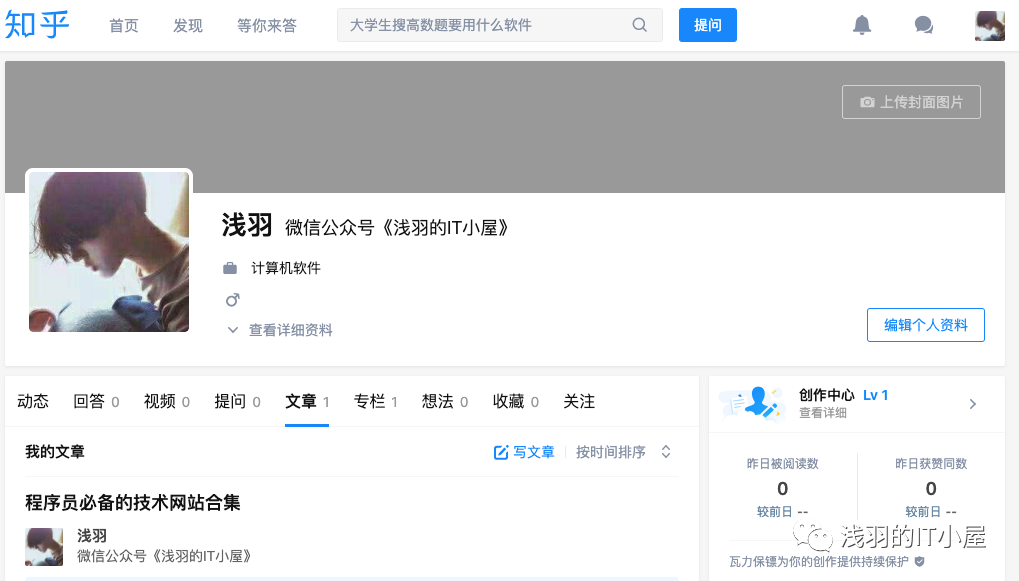Open the account avatar menu in header

tap(989, 25)
